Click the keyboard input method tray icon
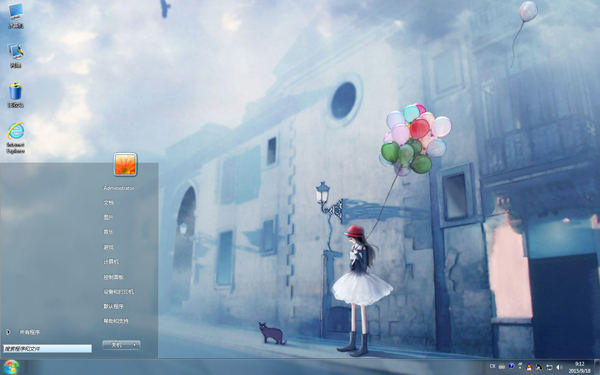600x375 pixels. click(502, 367)
